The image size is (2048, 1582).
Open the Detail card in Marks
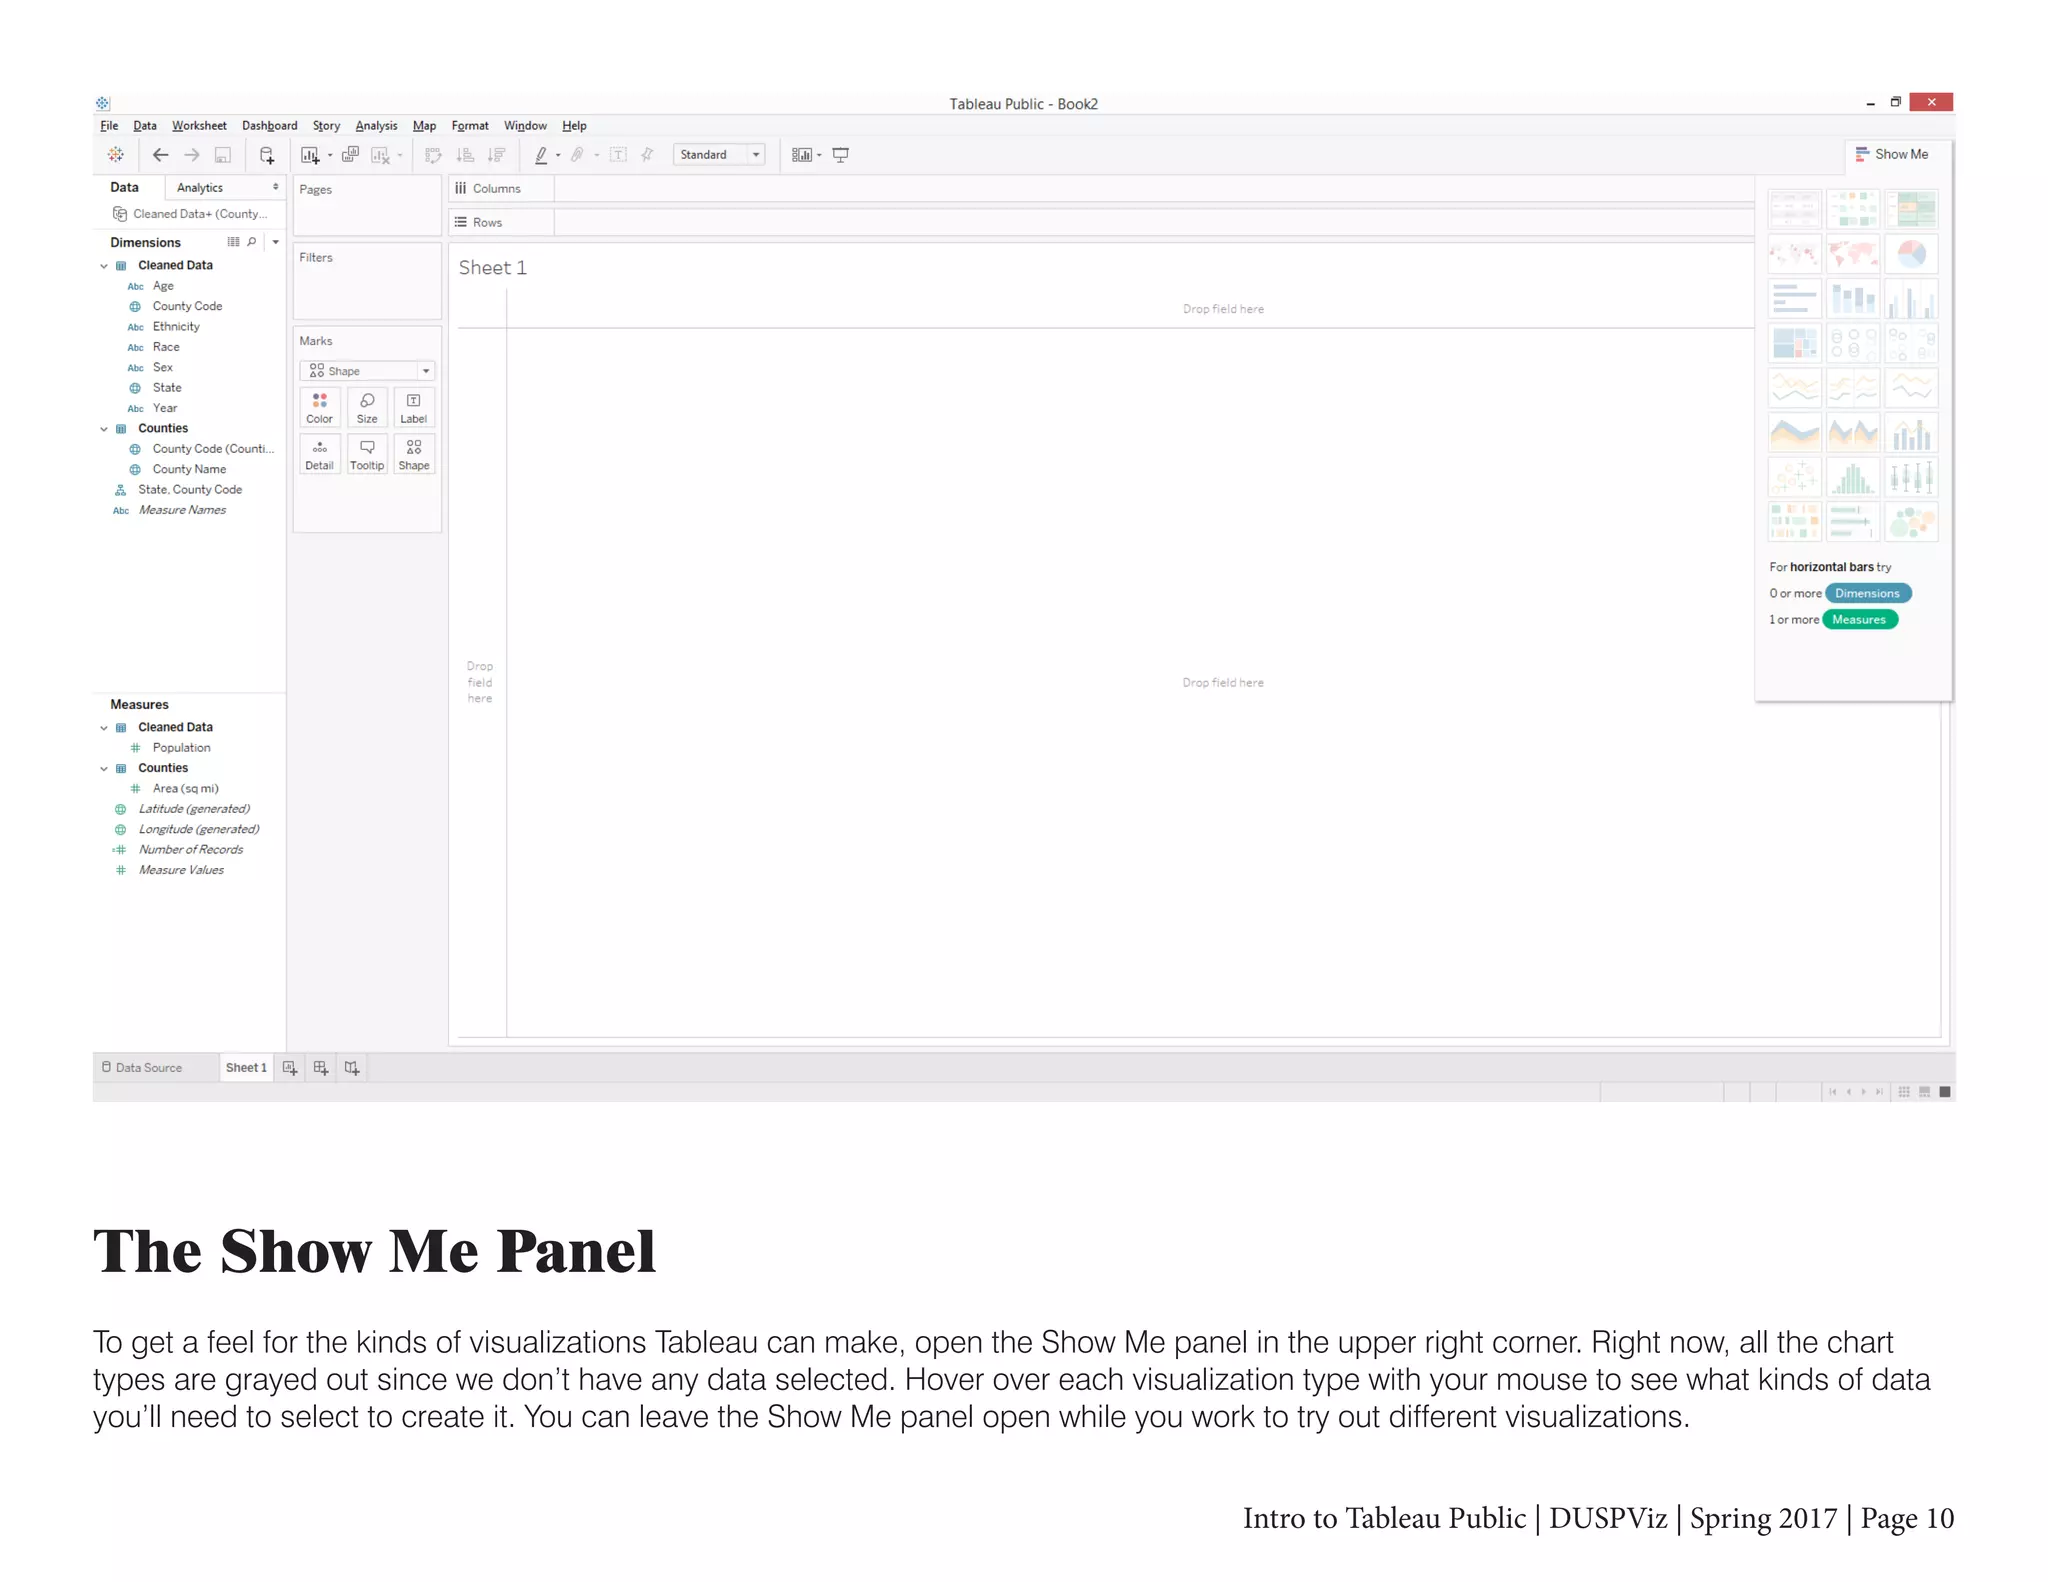(320, 455)
